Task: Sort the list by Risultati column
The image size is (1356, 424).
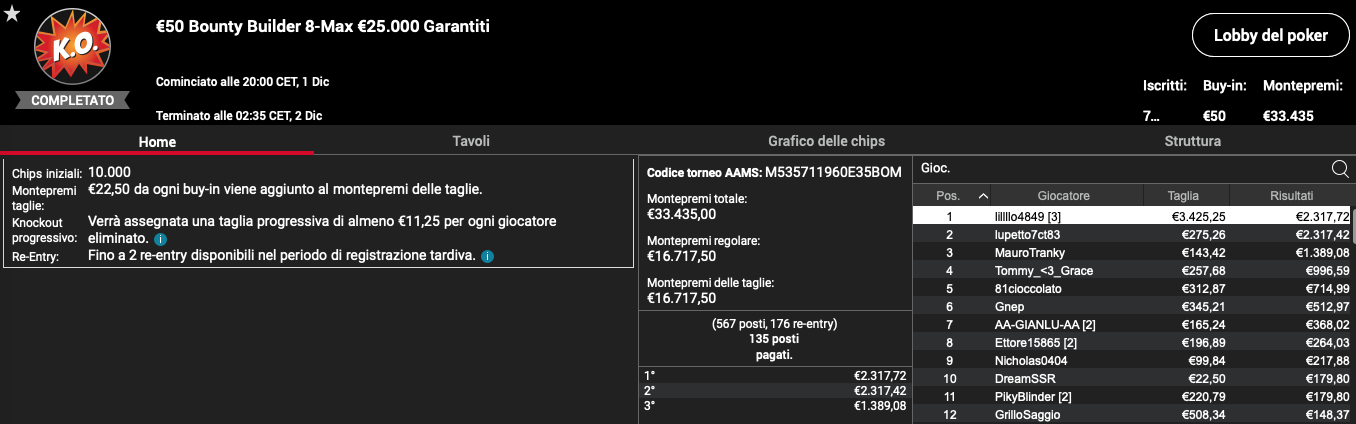Action: point(1292,196)
